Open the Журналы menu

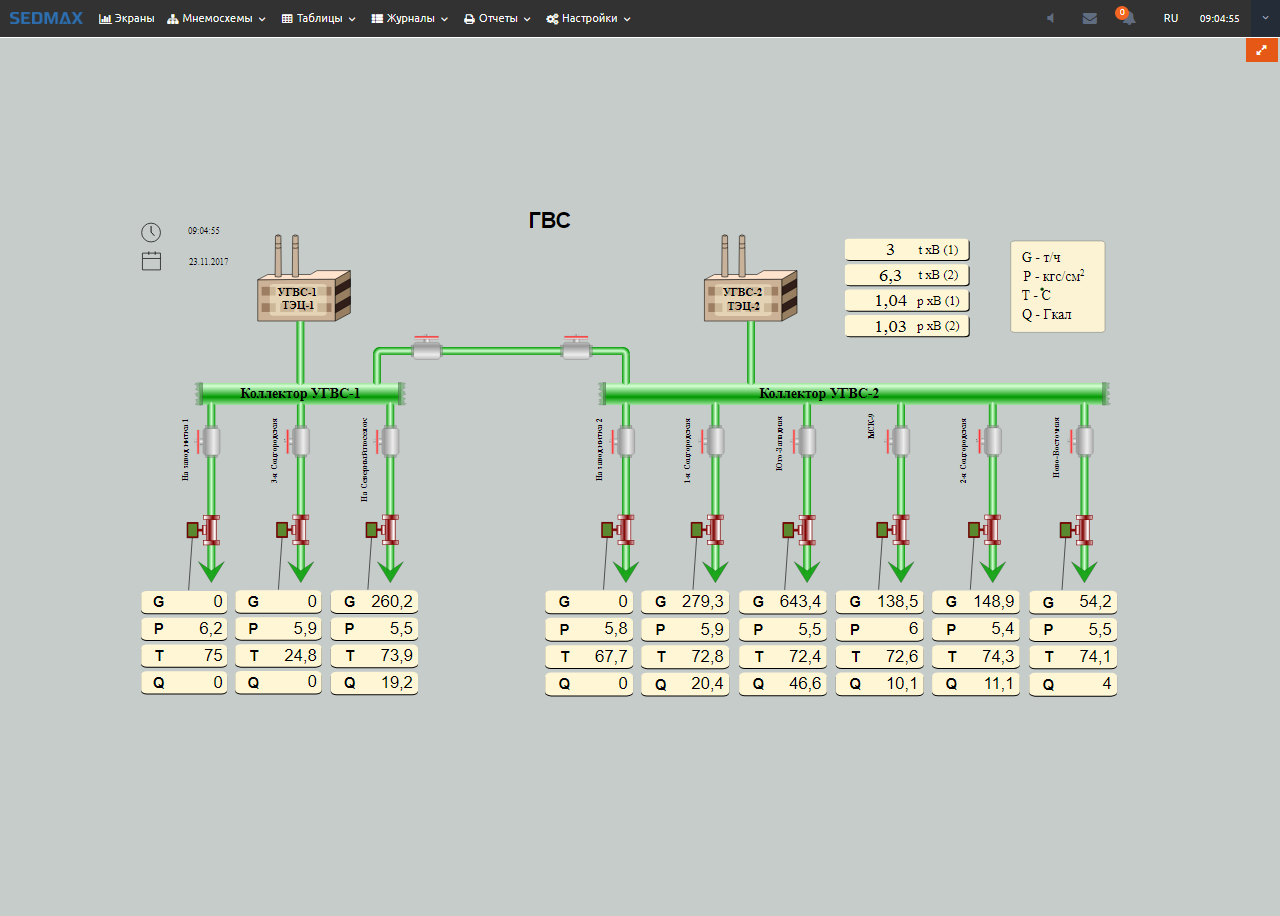coord(410,18)
